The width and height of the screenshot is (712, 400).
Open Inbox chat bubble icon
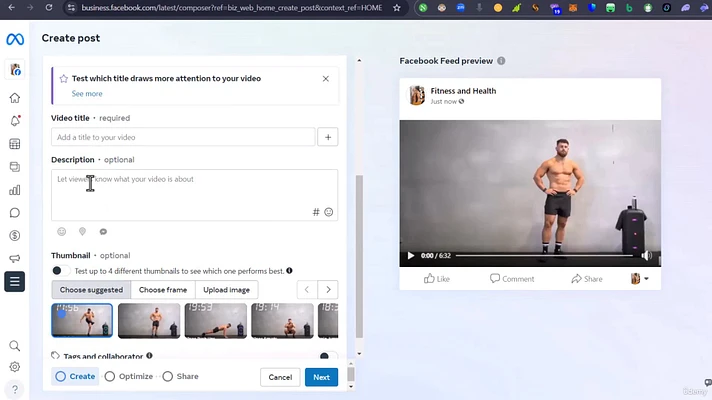(x=14, y=213)
